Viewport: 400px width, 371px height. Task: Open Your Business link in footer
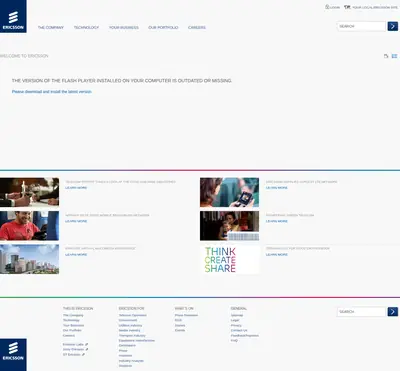(73, 325)
